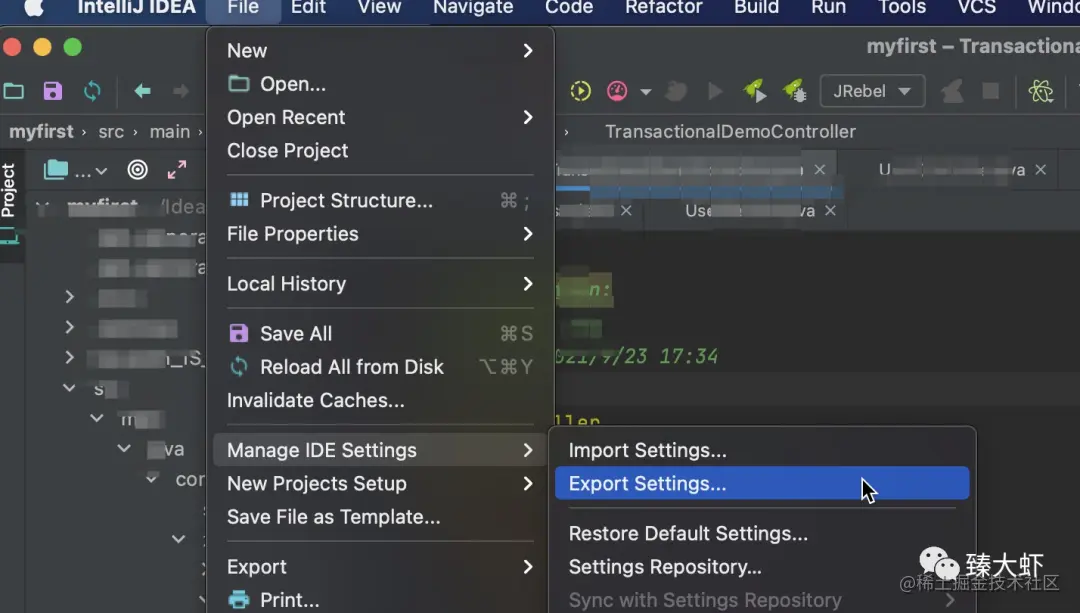Click the main breadcrumb
Screen dimensions: 1080x613
click(x=169, y=132)
